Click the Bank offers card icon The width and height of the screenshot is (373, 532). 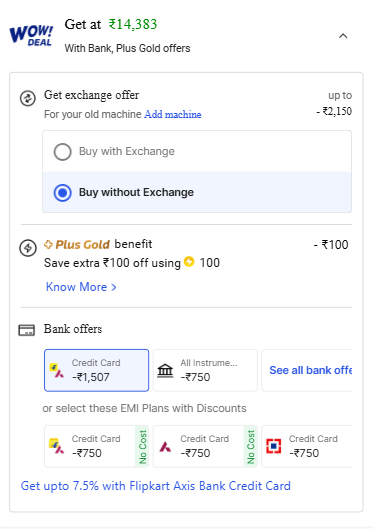click(x=26, y=330)
